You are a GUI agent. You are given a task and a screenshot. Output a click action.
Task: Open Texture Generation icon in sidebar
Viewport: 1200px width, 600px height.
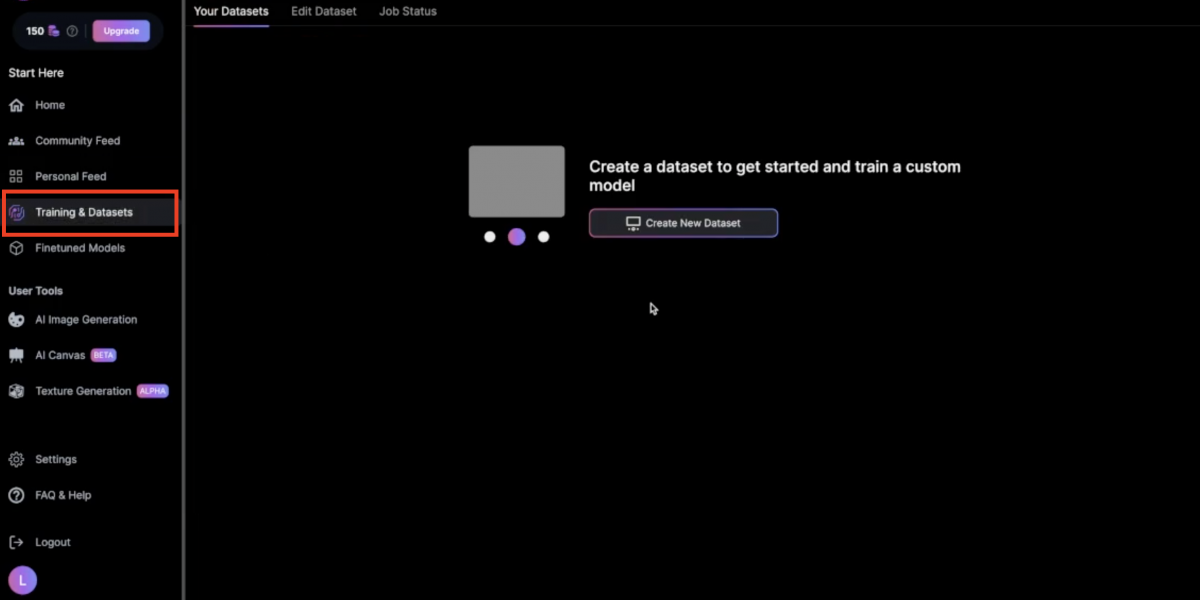pyautogui.click(x=16, y=391)
